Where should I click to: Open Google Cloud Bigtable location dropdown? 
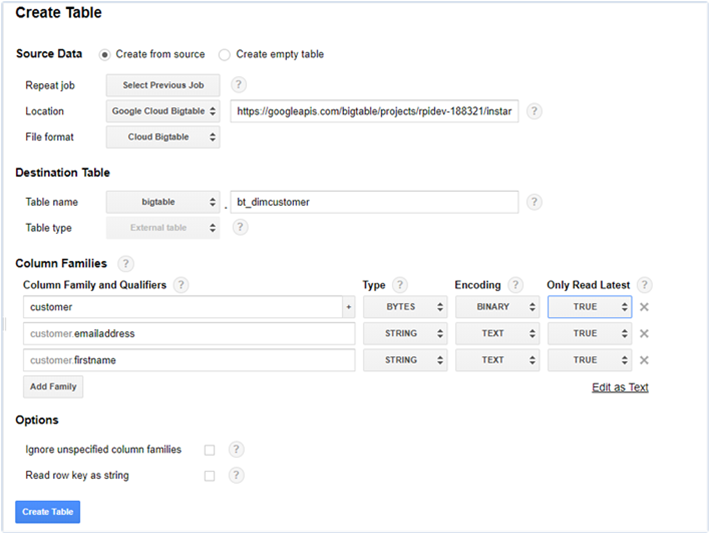(x=162, y=111)
